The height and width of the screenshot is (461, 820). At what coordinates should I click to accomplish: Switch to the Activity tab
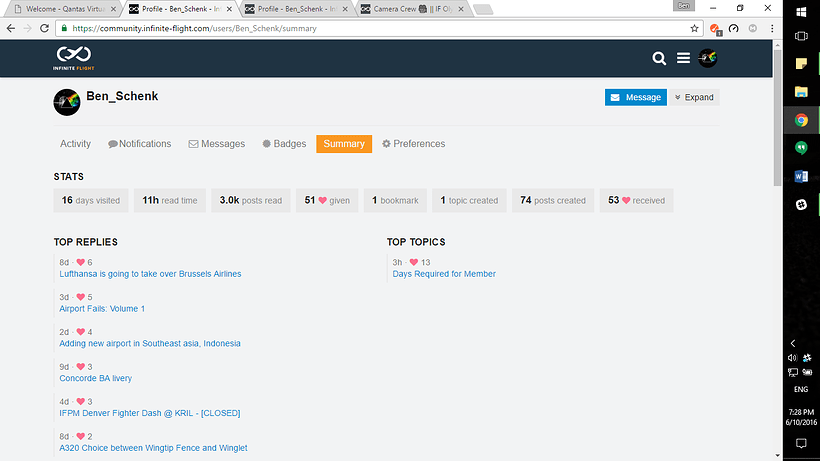point(75,144)
